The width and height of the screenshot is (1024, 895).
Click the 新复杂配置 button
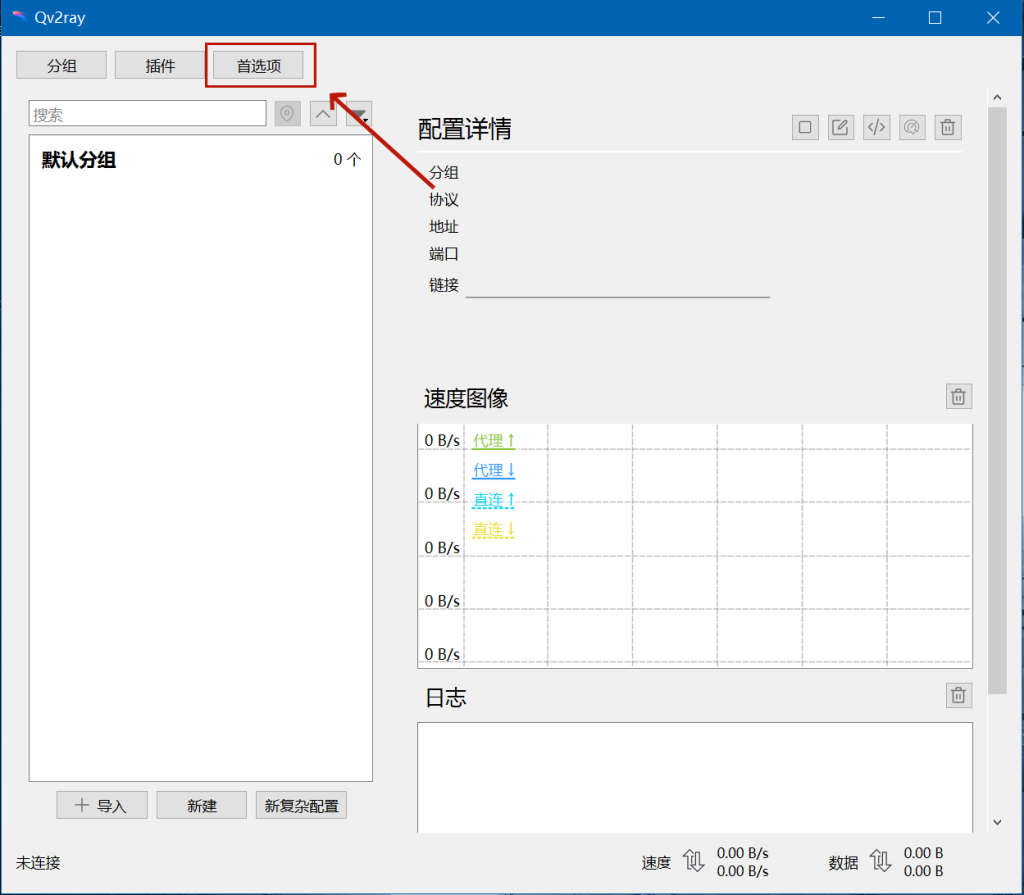click(301, 806)
